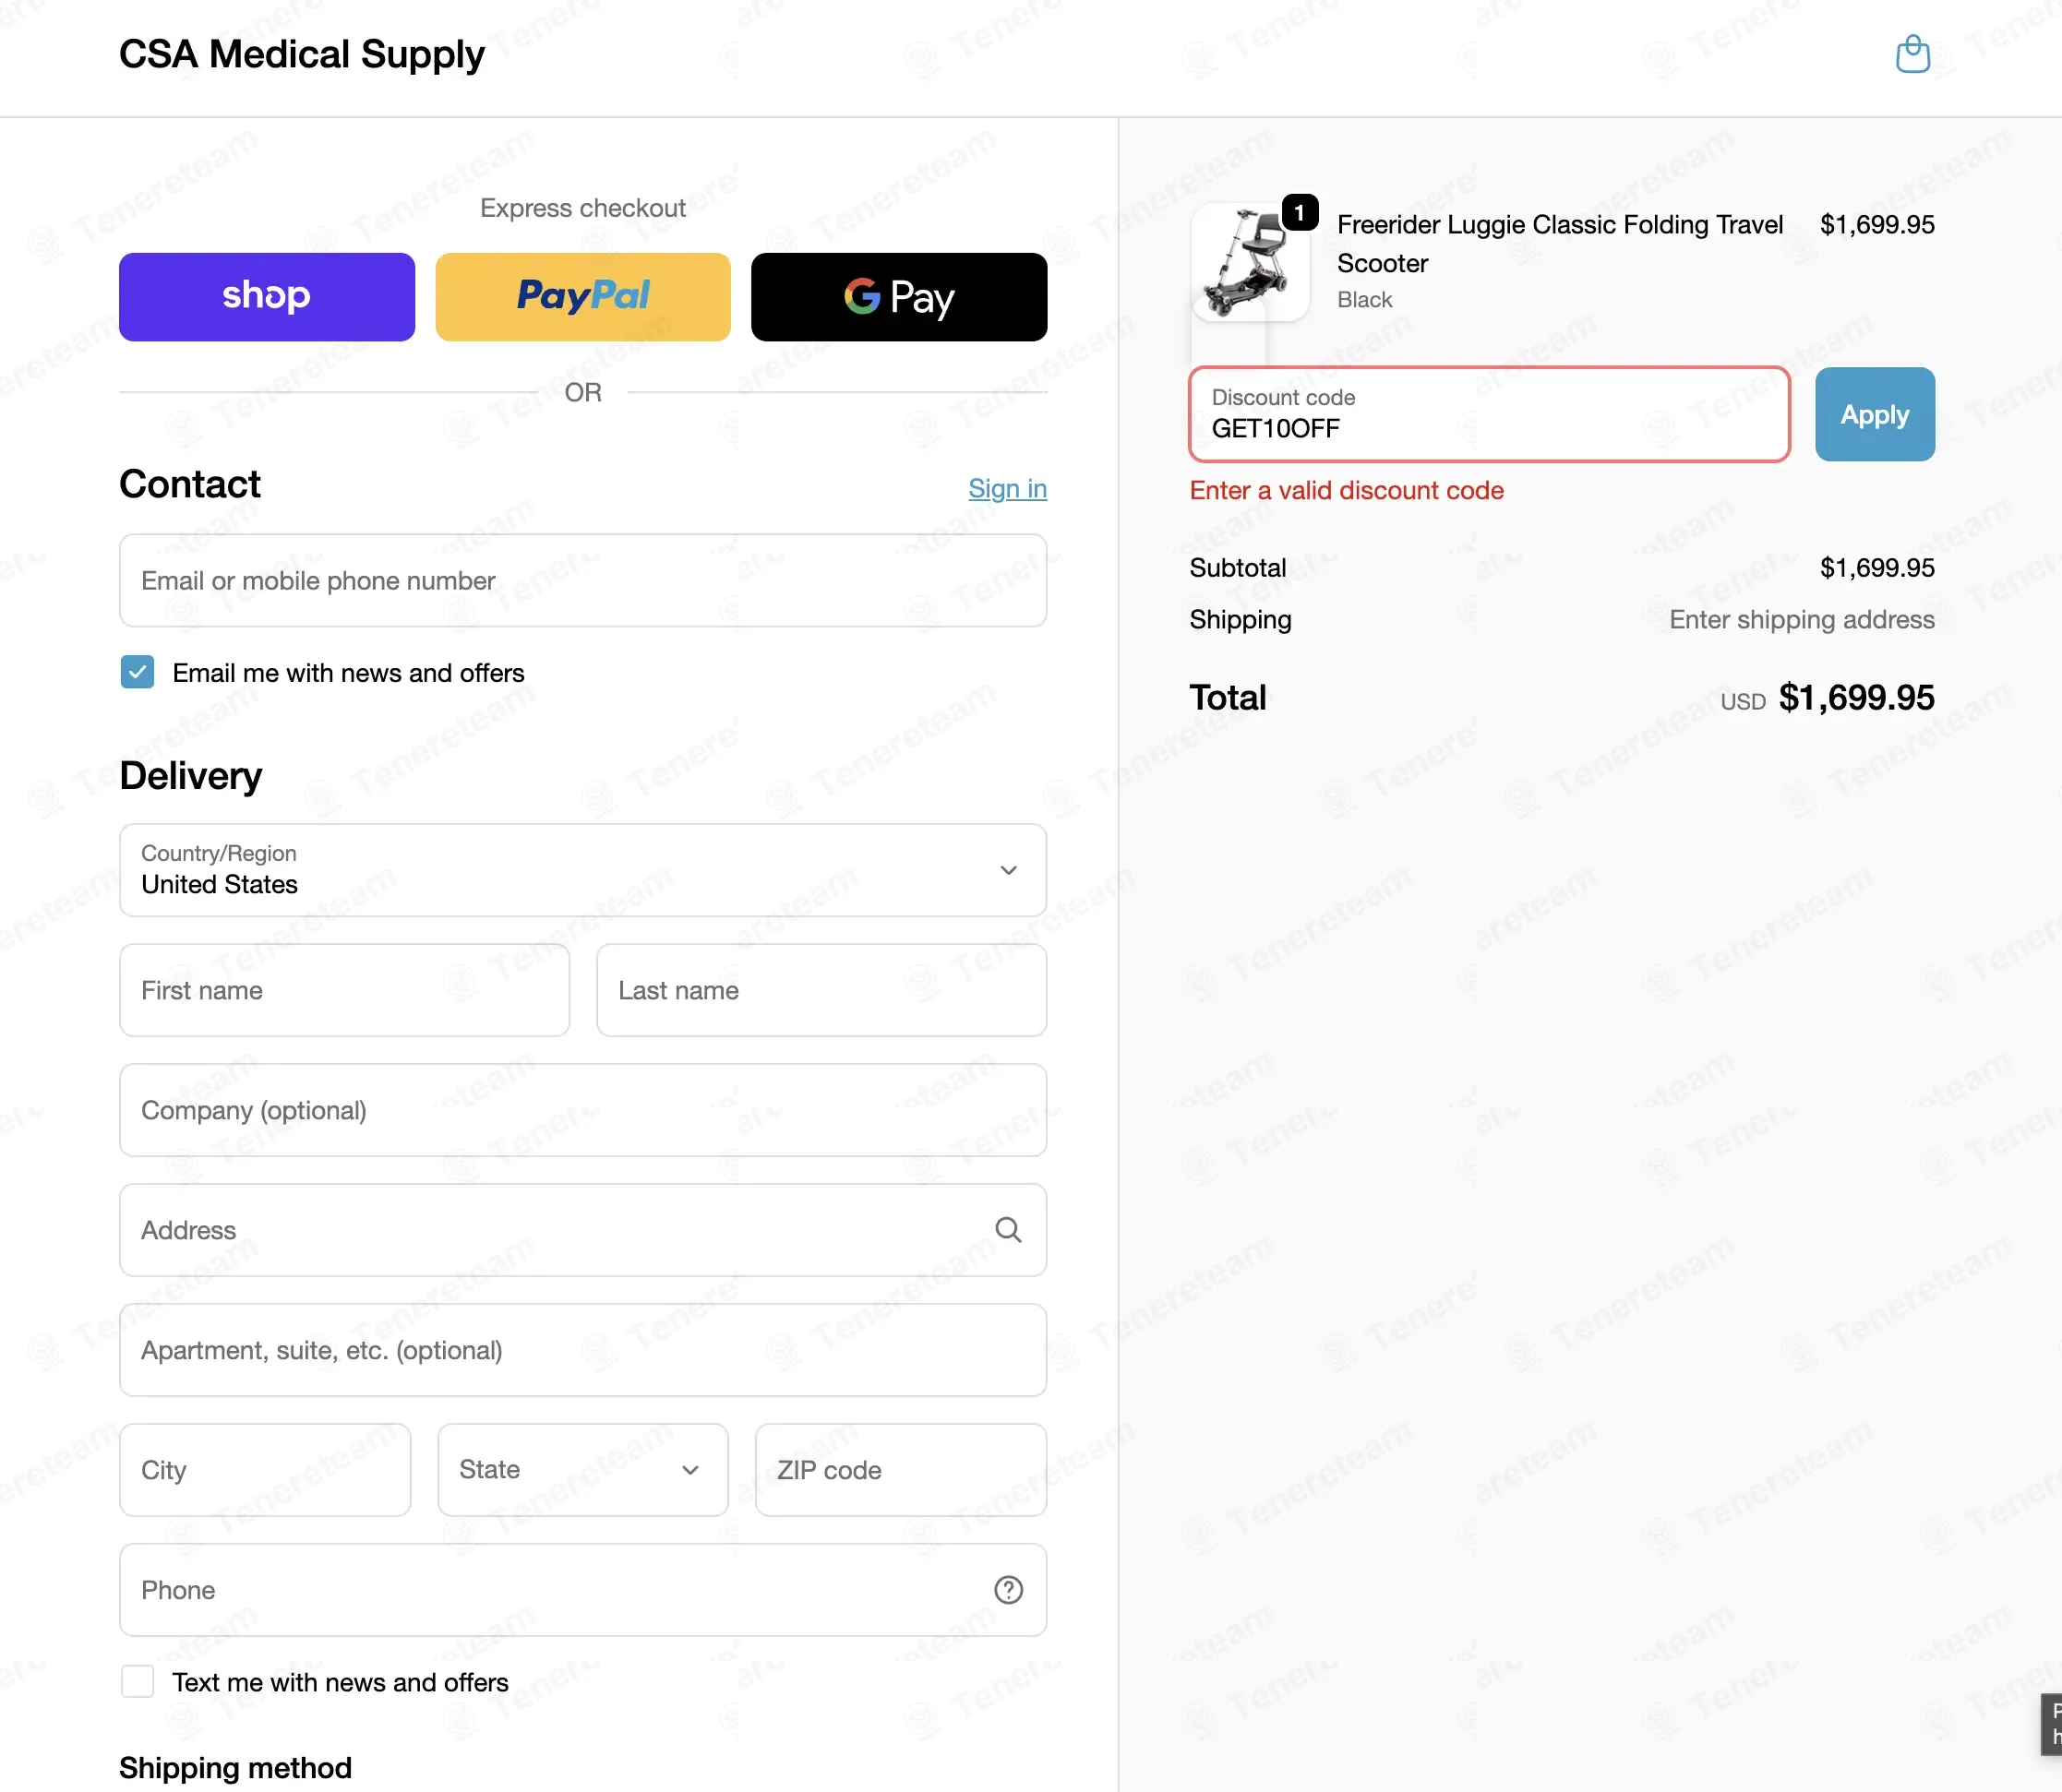Pay with PayPal express button
The image size is (2062, 1792).
(x=583, y=297)
